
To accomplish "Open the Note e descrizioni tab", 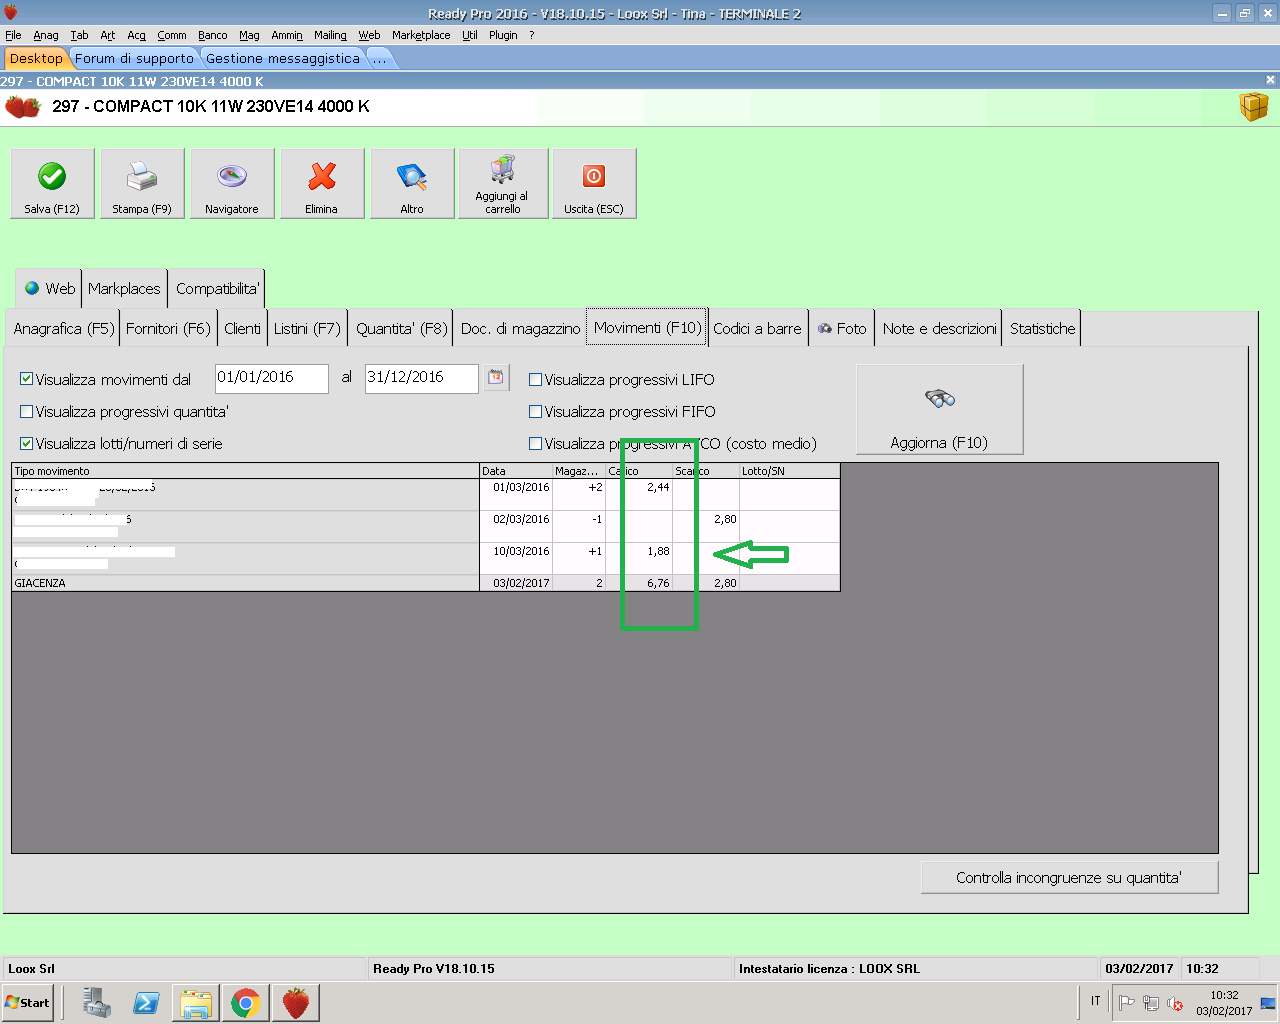I will [939, 328].
